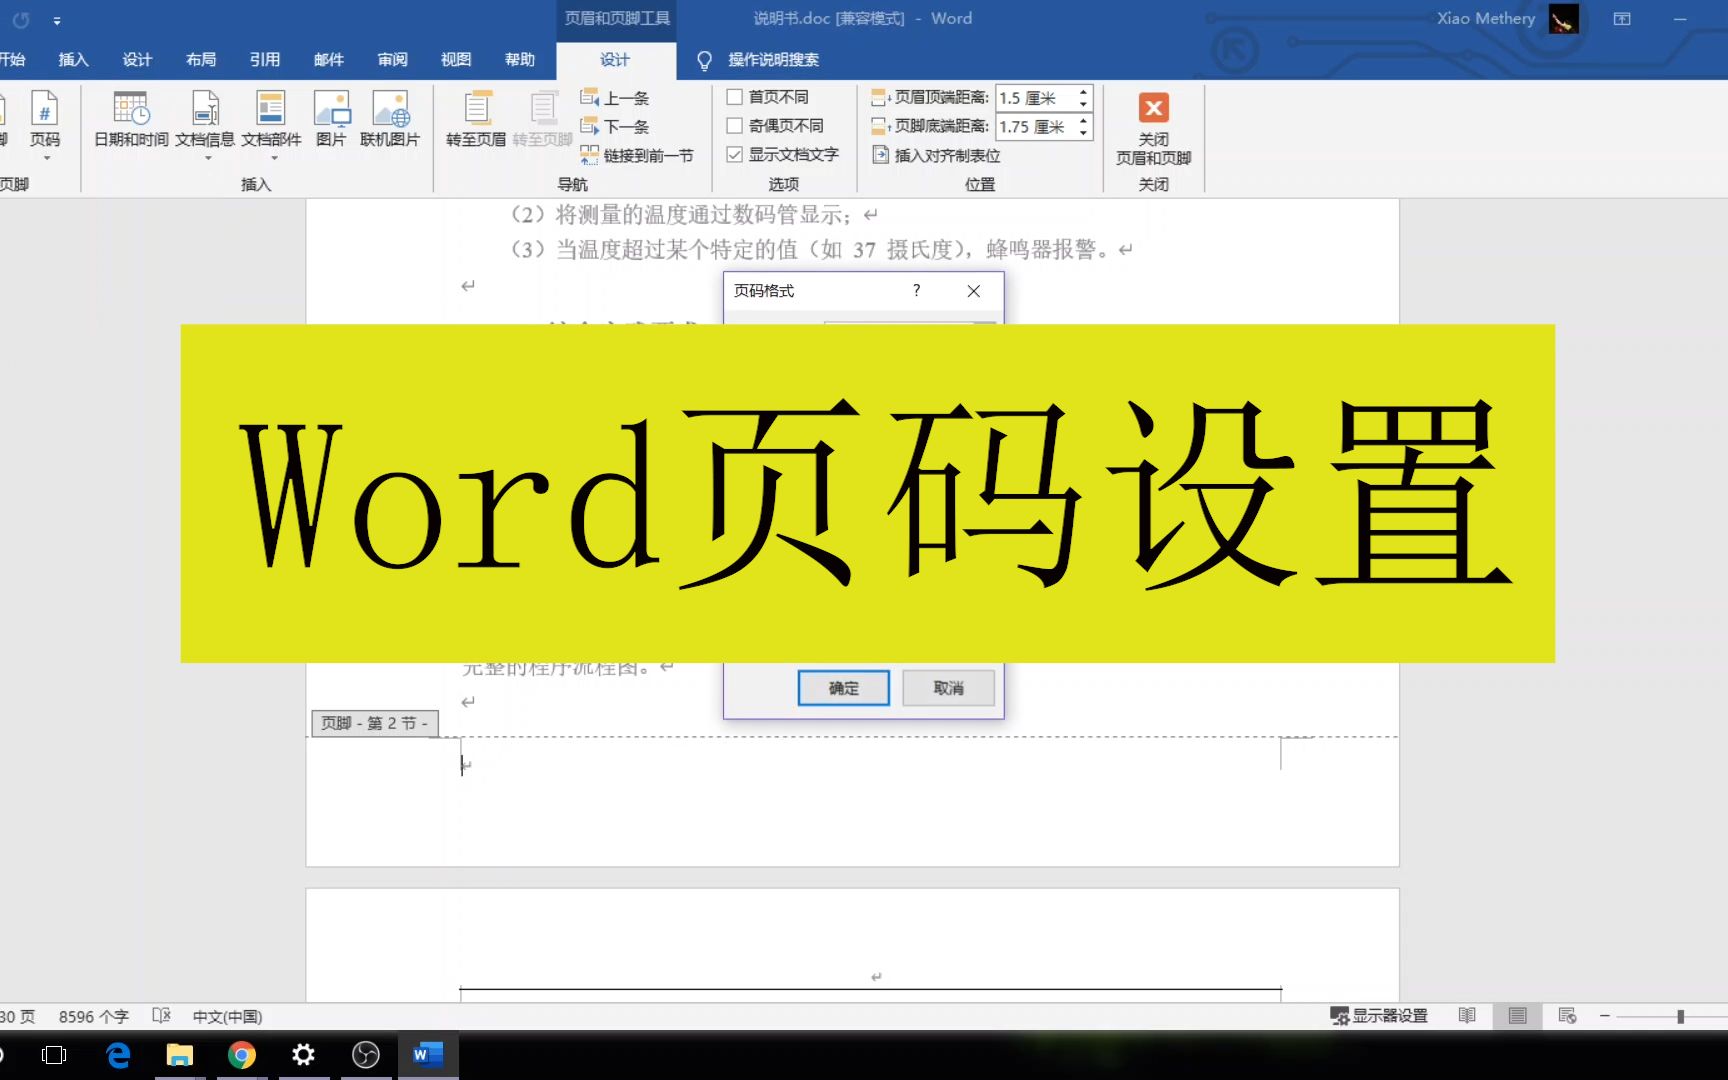Enable the 奇偶页不同 checkbox
The image size is (1728, 1080).
coord(734,125)
